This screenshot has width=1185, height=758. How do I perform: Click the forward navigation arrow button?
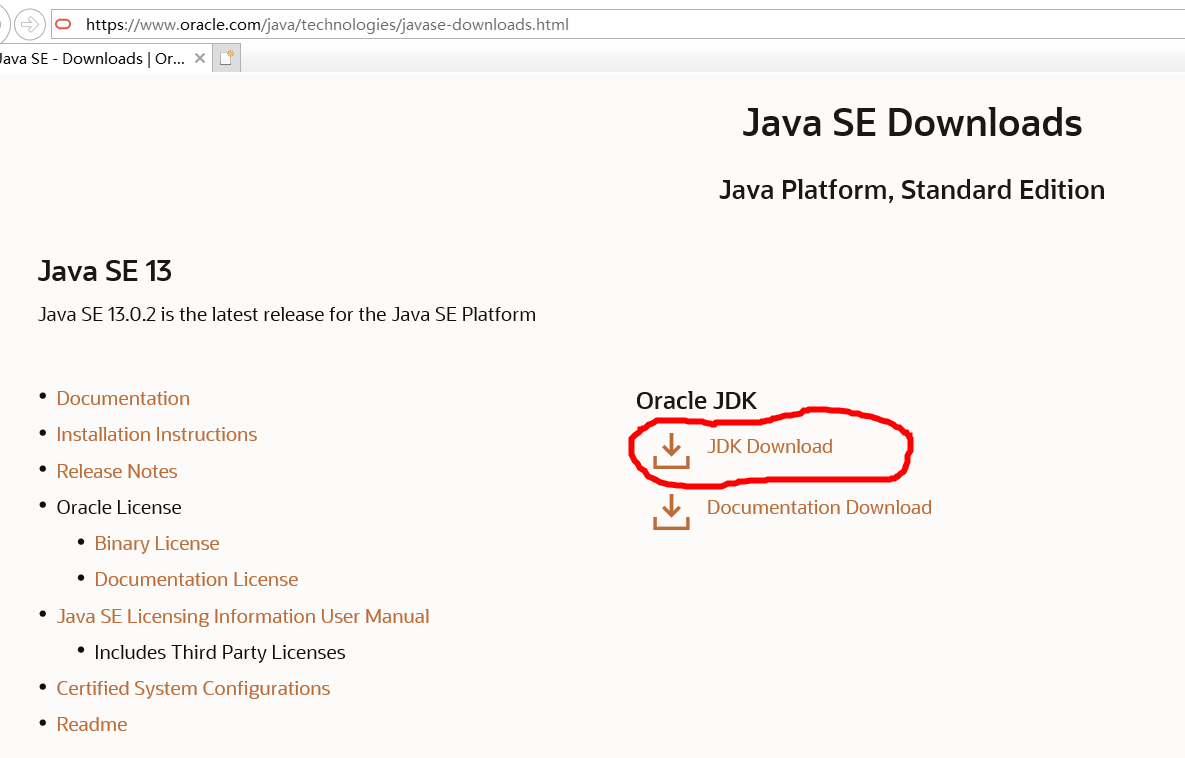coord(29,25)
